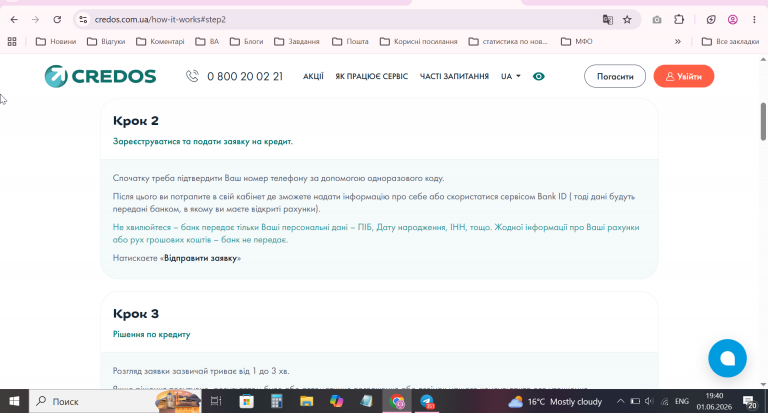Open the Windows Start menu

[14, 402]
